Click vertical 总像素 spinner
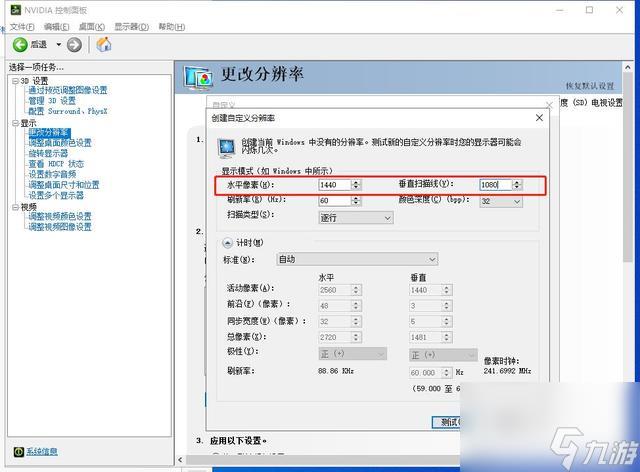The height and width of the screenshot is (472, 640). click(x=447, y=337)
